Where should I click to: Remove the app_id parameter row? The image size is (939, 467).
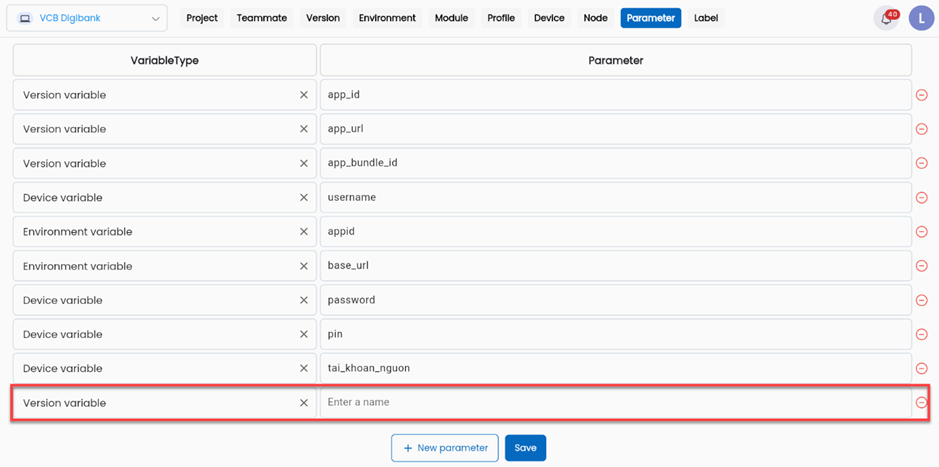pyautogui.click(x=922, y=95)
